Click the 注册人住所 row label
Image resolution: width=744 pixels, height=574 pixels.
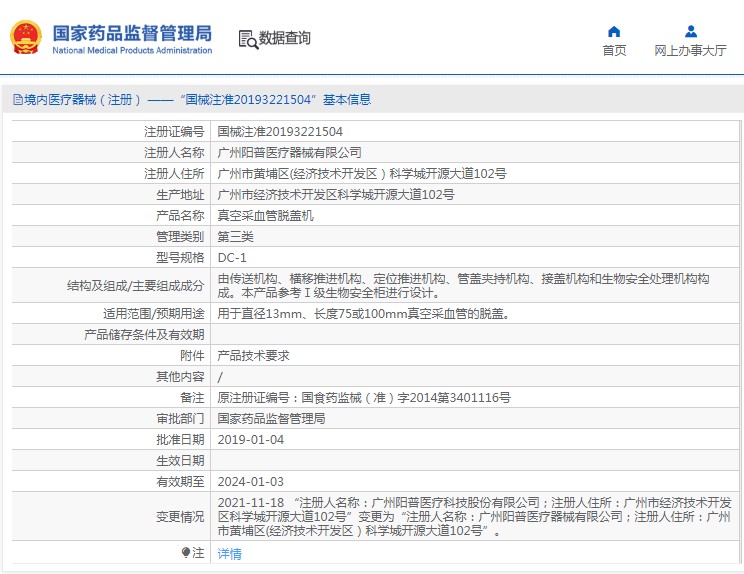(x=174, y=174)
